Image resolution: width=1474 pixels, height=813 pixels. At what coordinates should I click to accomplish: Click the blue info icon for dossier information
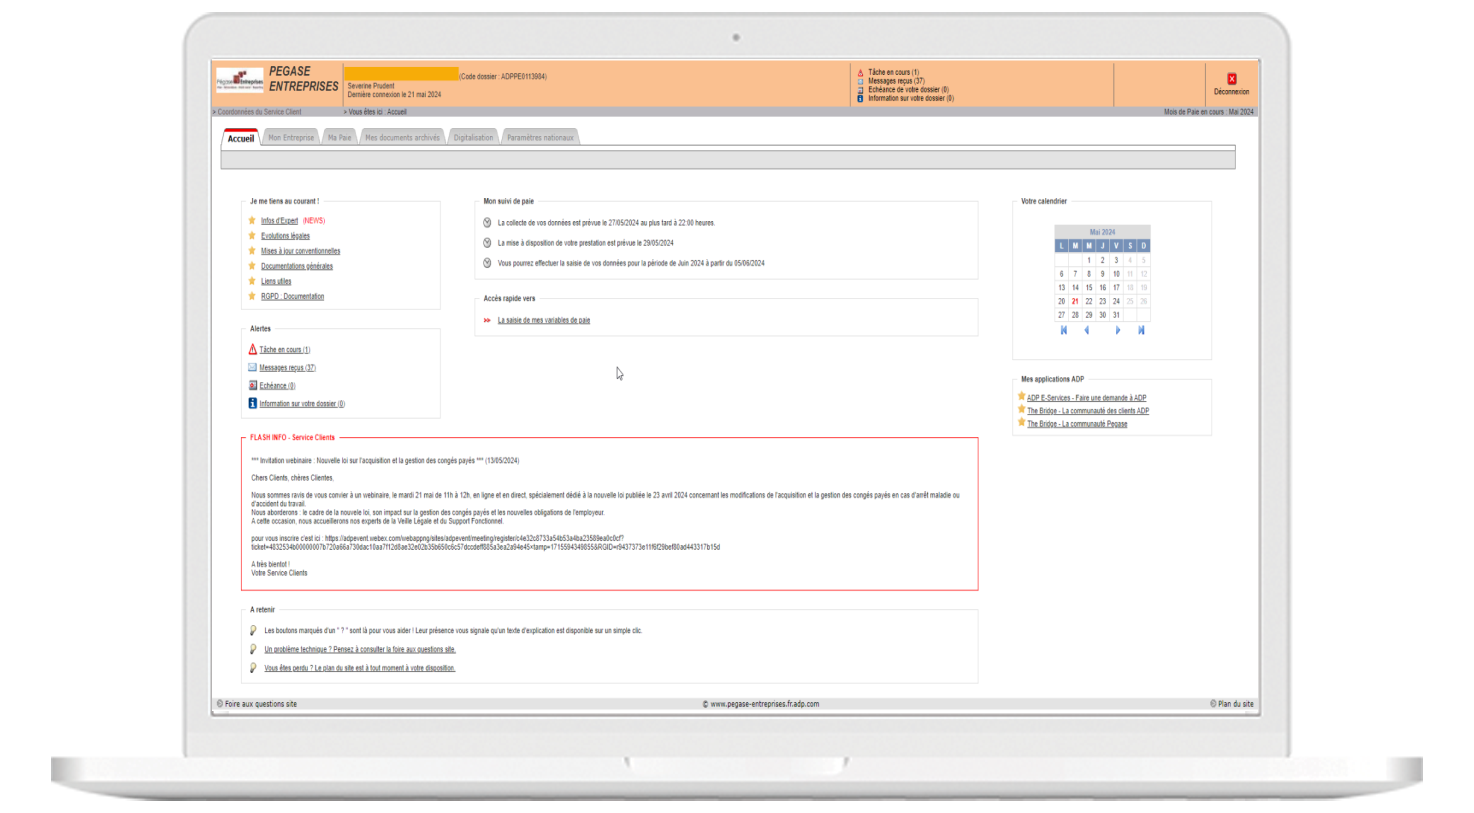(252, 403)
